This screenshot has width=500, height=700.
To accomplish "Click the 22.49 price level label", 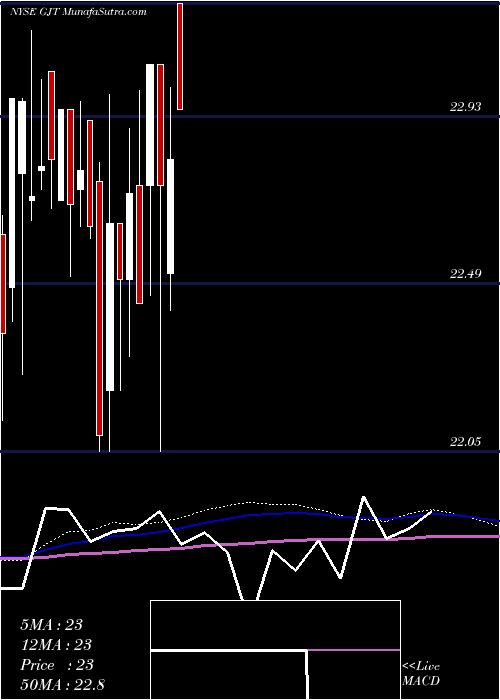I will coord(466,274).
